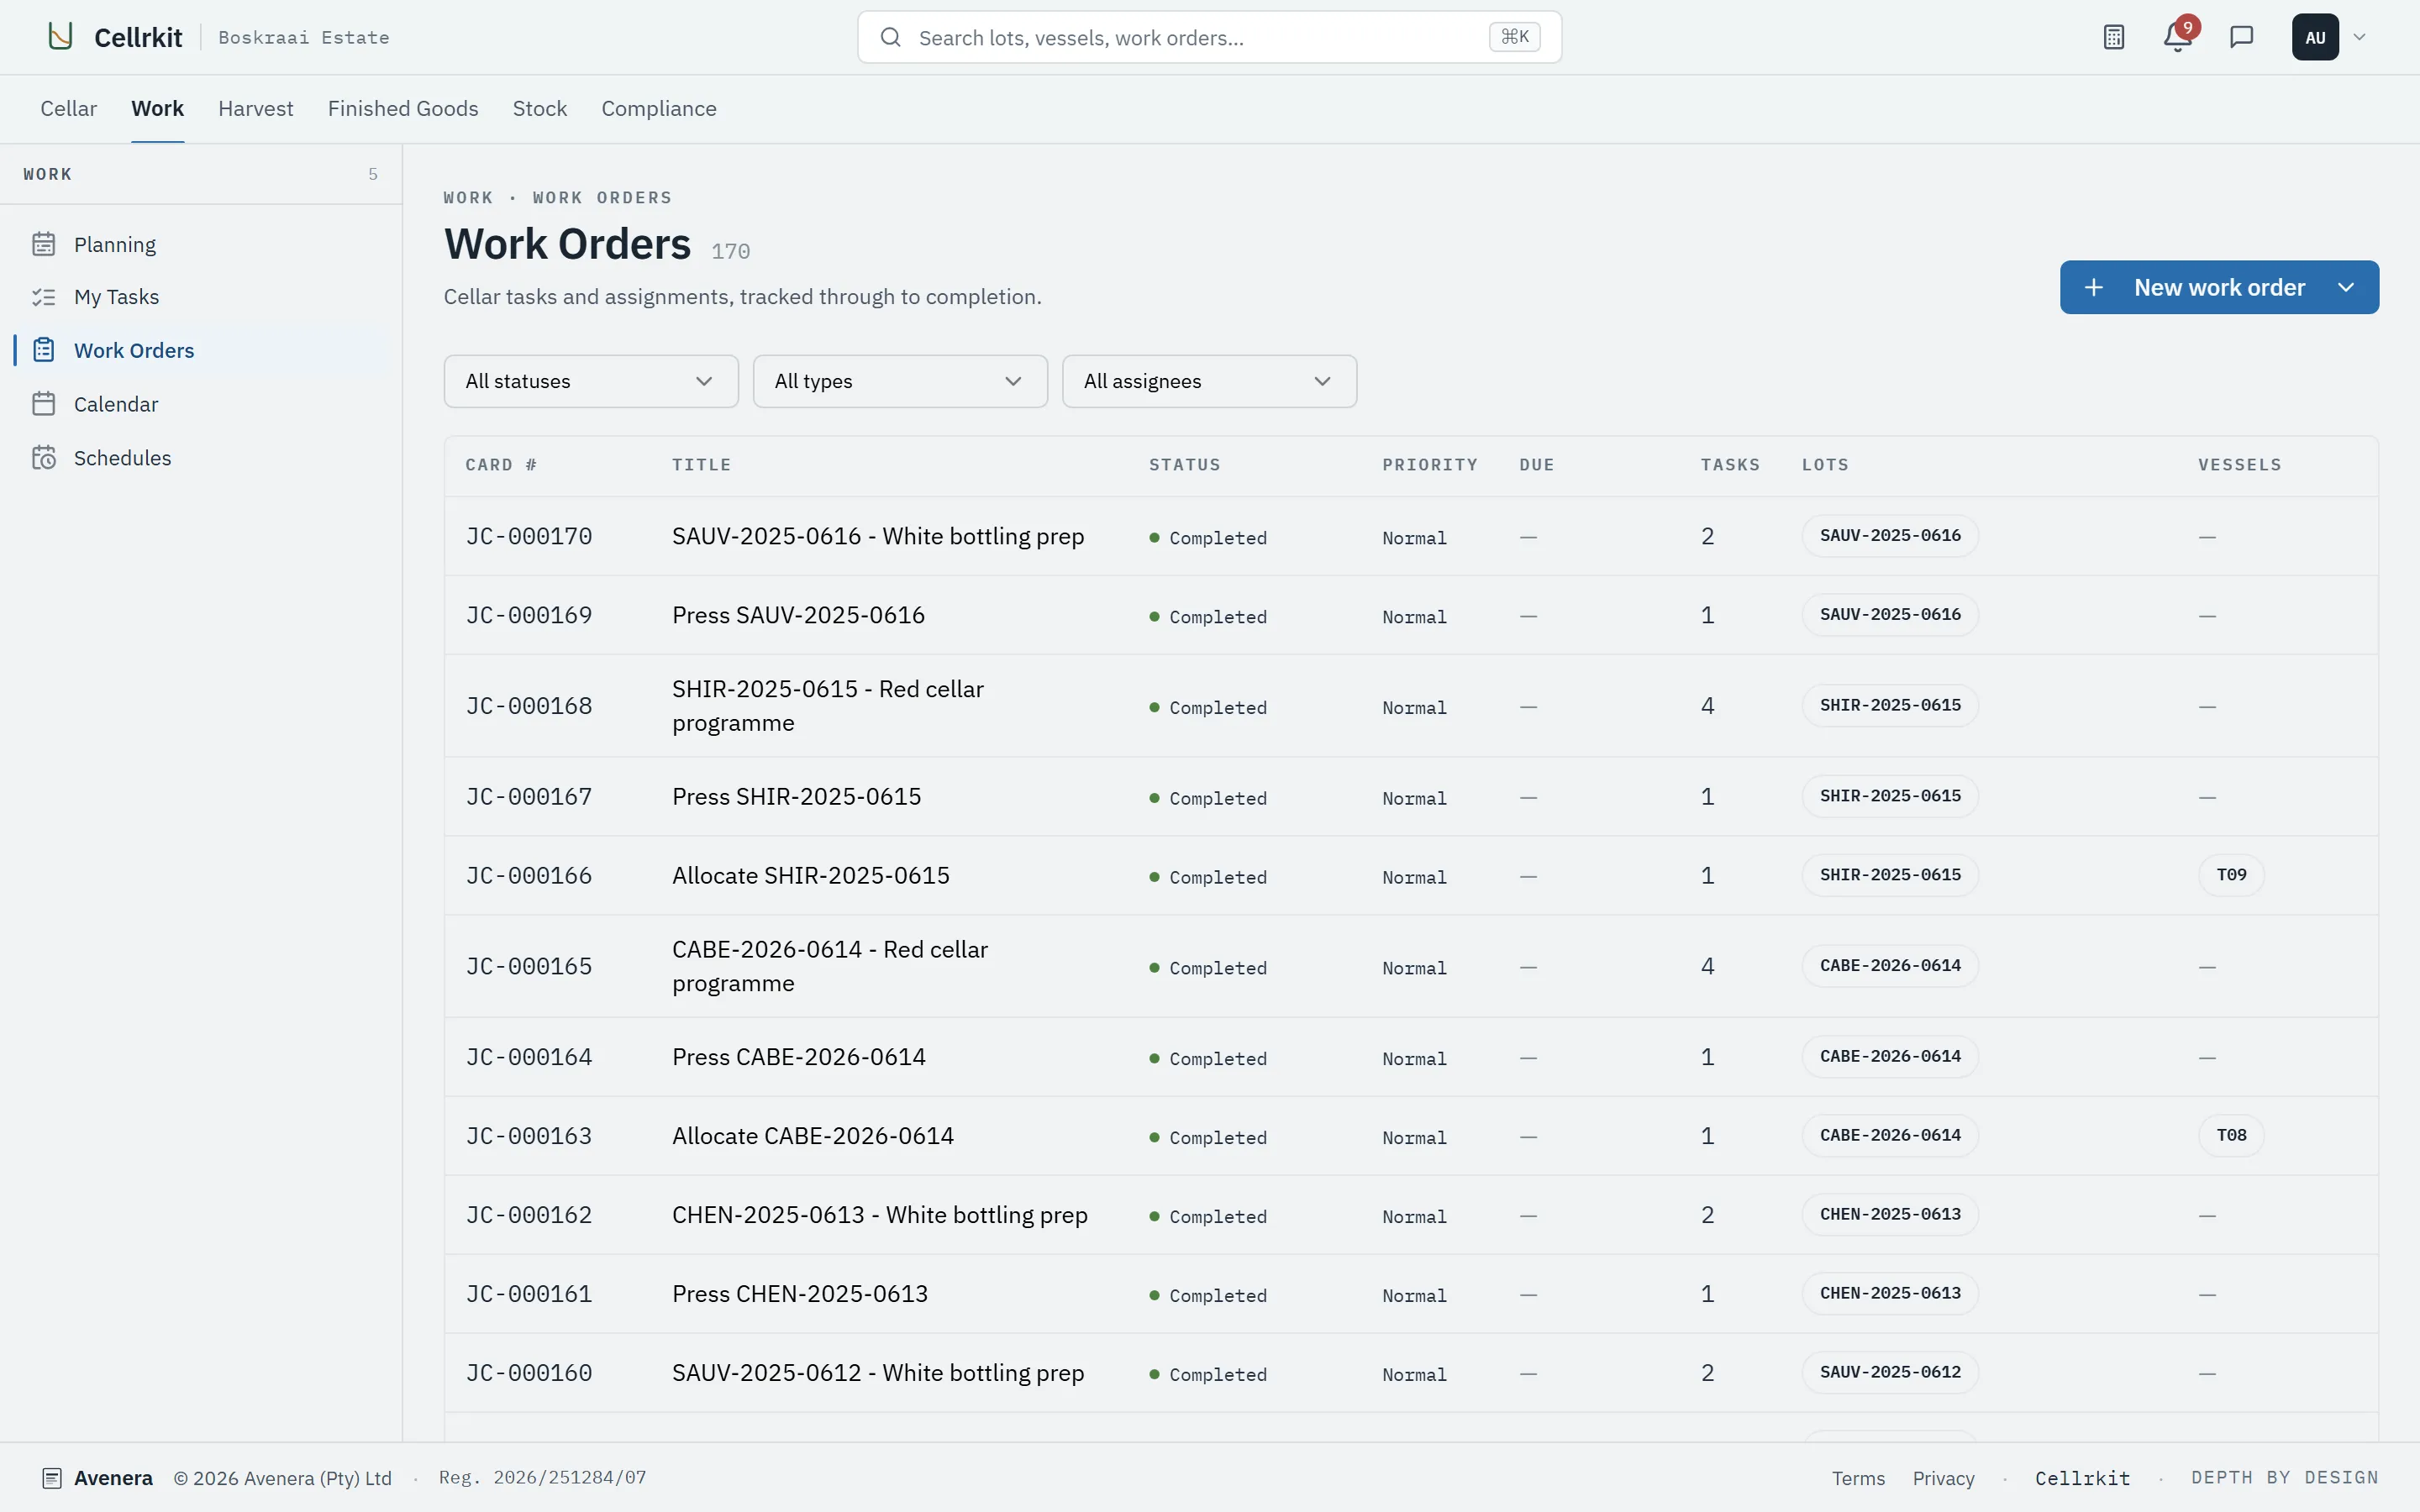
Task: Open the Privacy footer link
Action: 1943,1478
